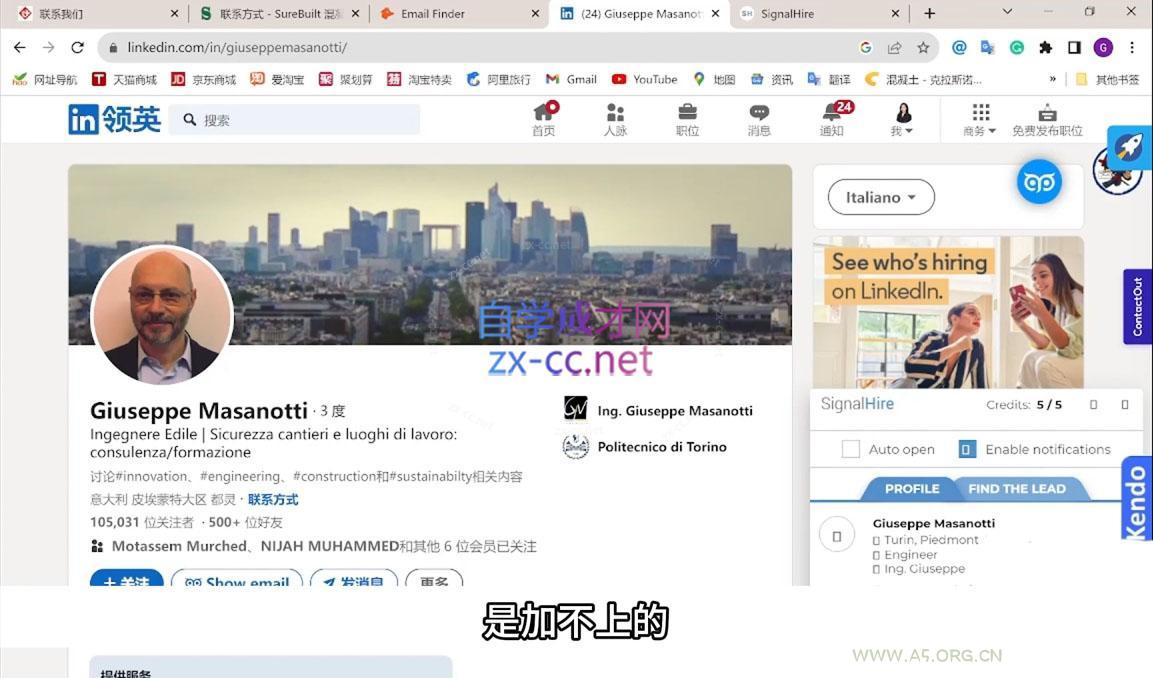Open the My Network (人脉) icon

pyautogui.click(x=615, y=113)
